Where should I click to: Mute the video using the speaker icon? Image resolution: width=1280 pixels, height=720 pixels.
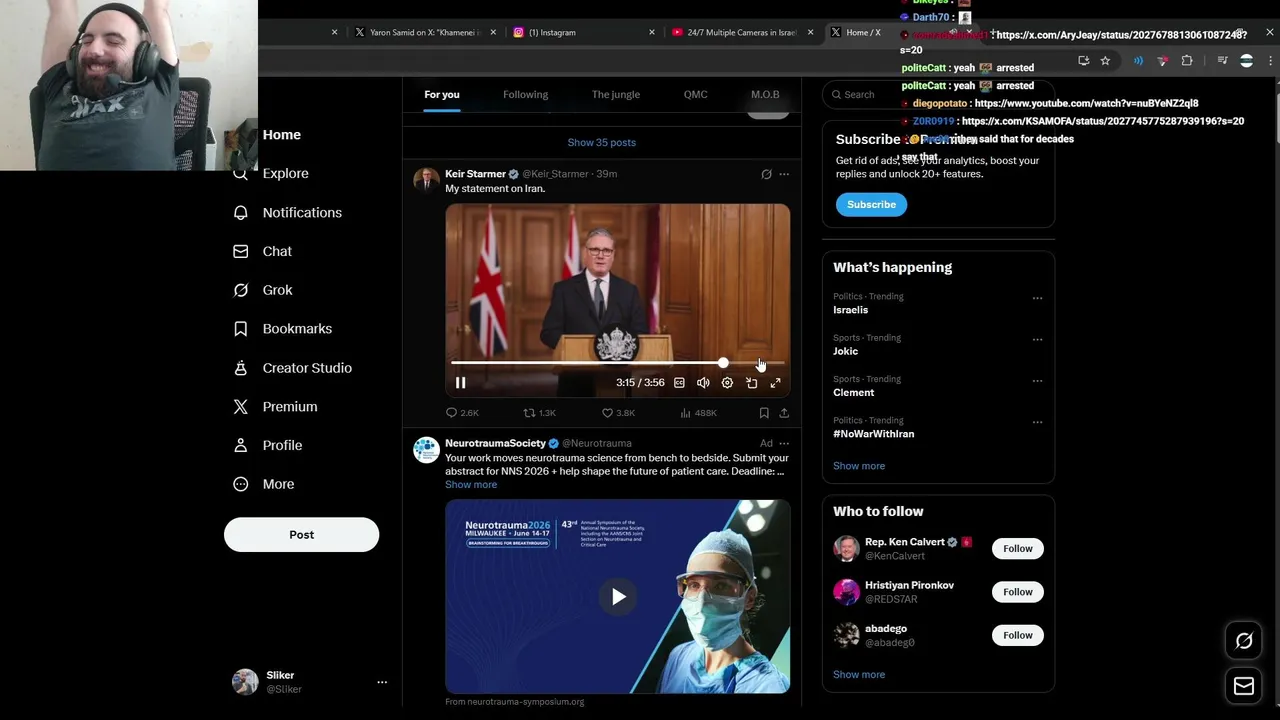[x=703, y=383]
